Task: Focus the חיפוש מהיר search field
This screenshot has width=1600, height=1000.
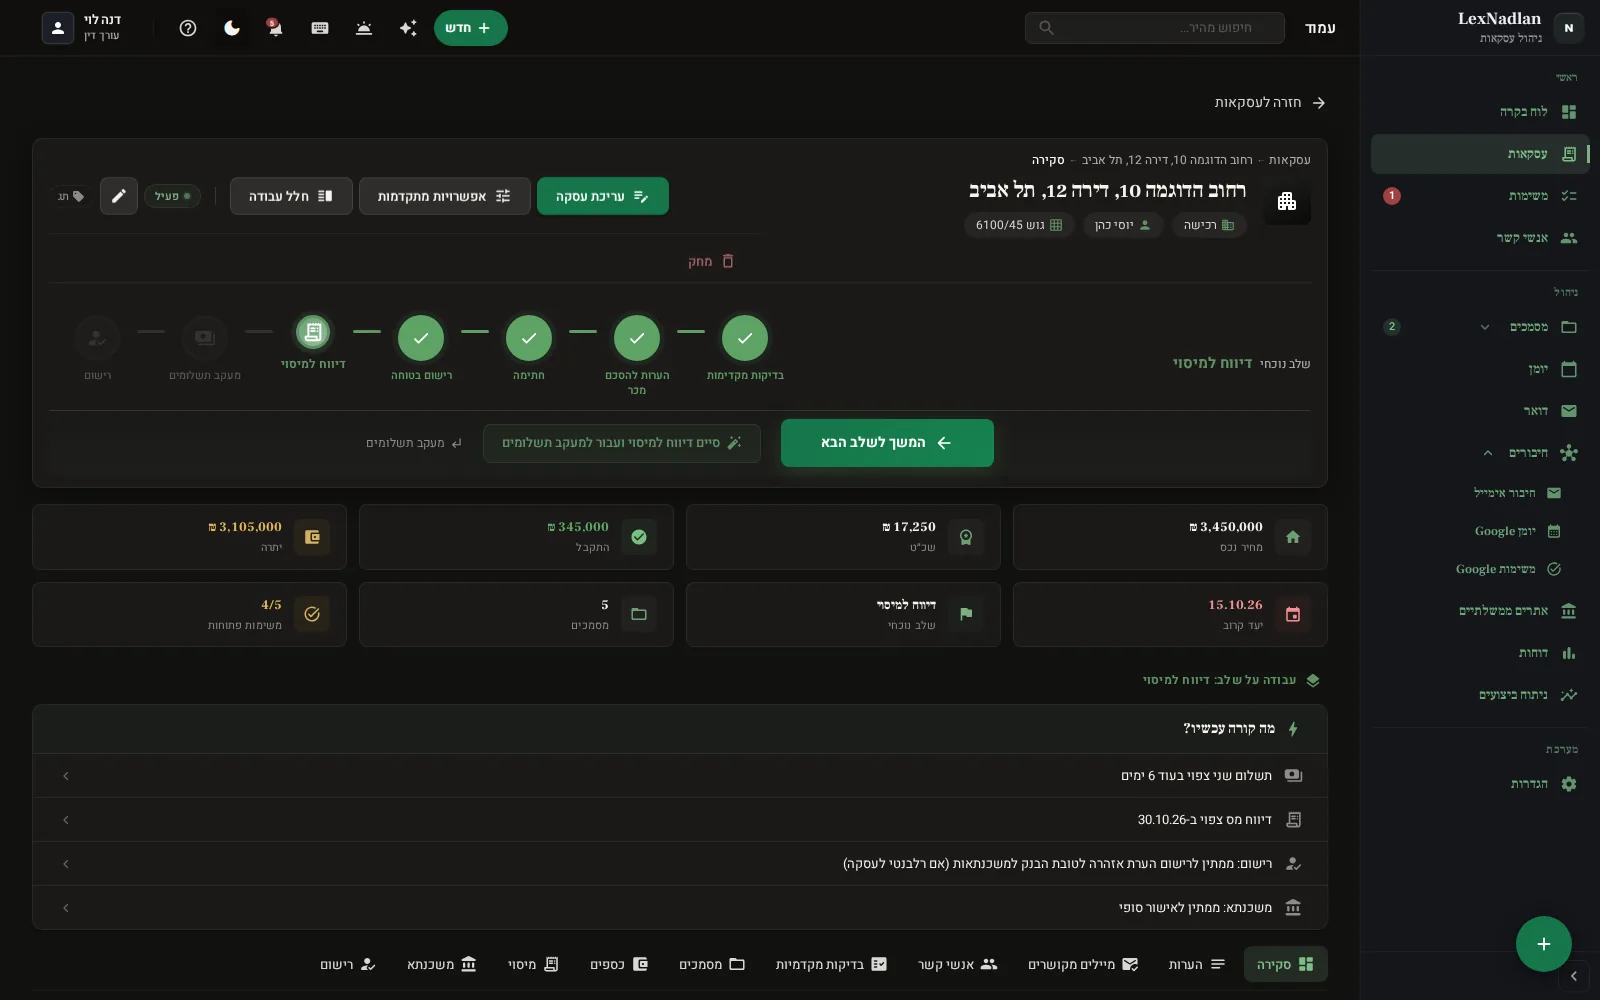Action: [1154, 28]
